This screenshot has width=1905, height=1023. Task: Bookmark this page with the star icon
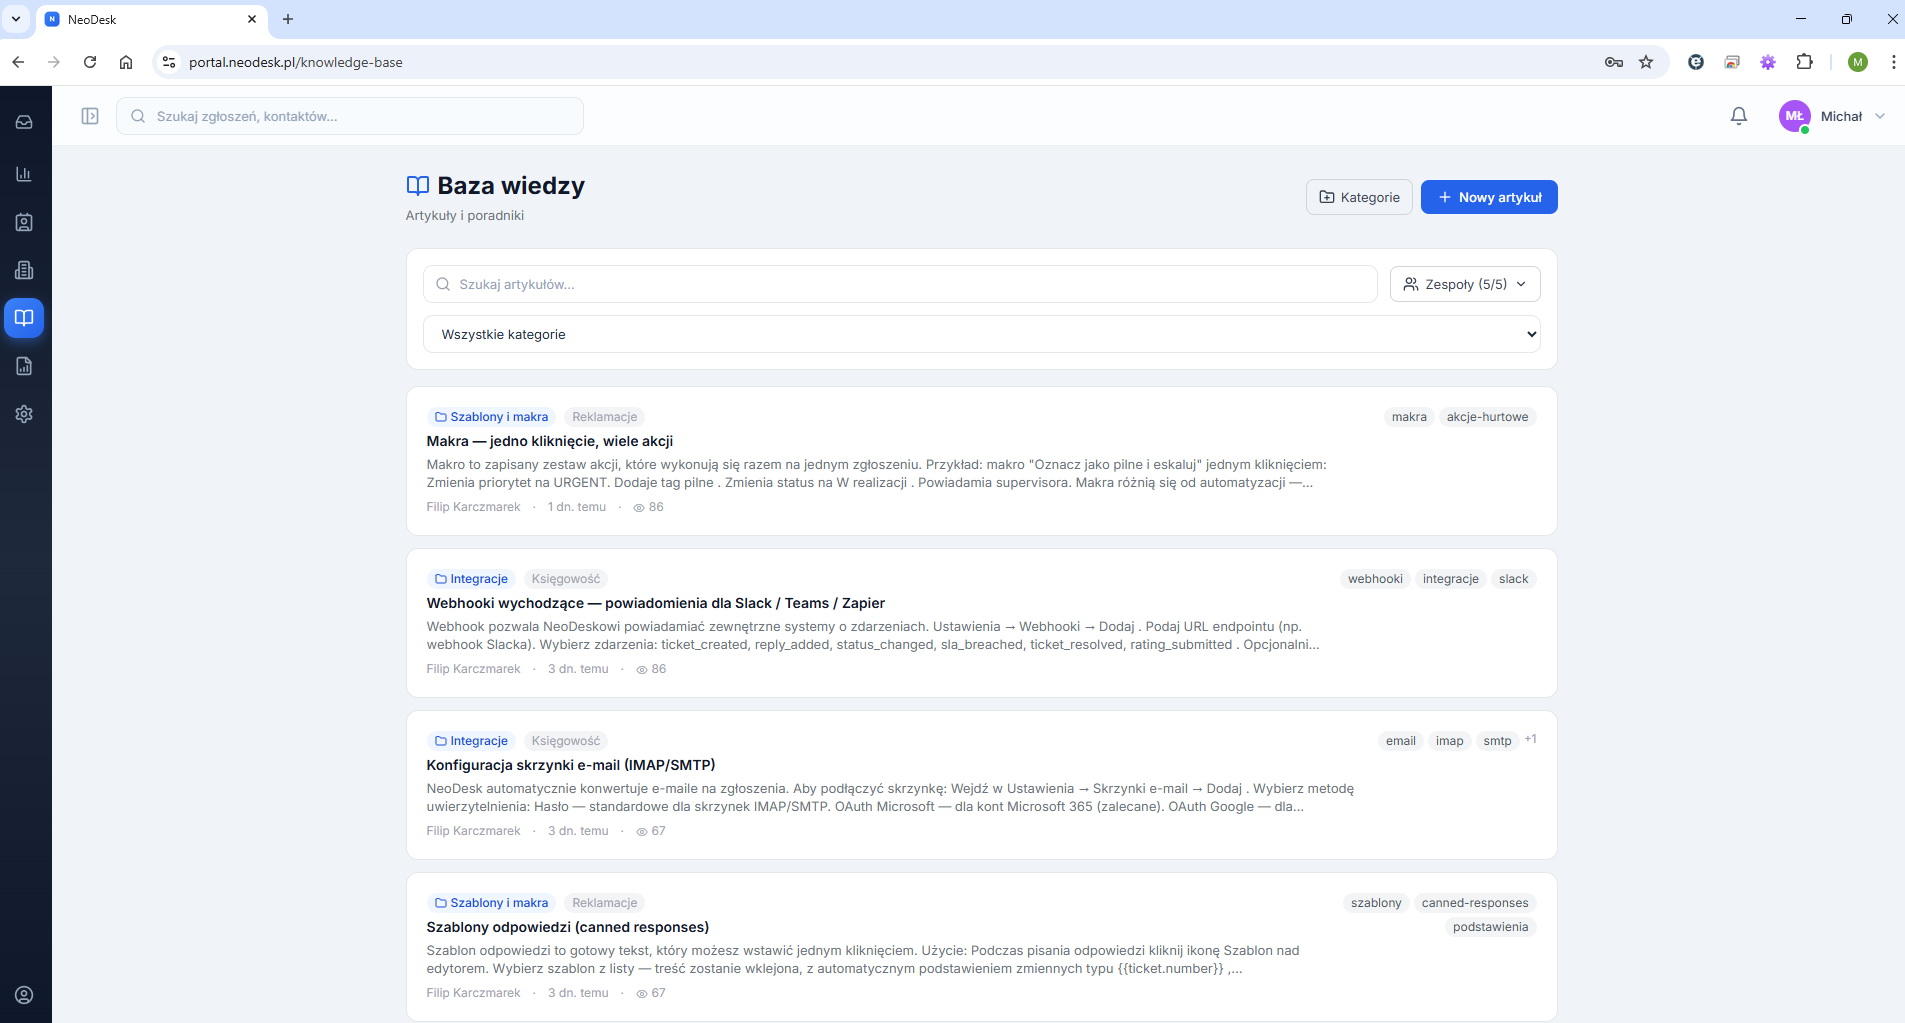click(x=1646, y=62)
